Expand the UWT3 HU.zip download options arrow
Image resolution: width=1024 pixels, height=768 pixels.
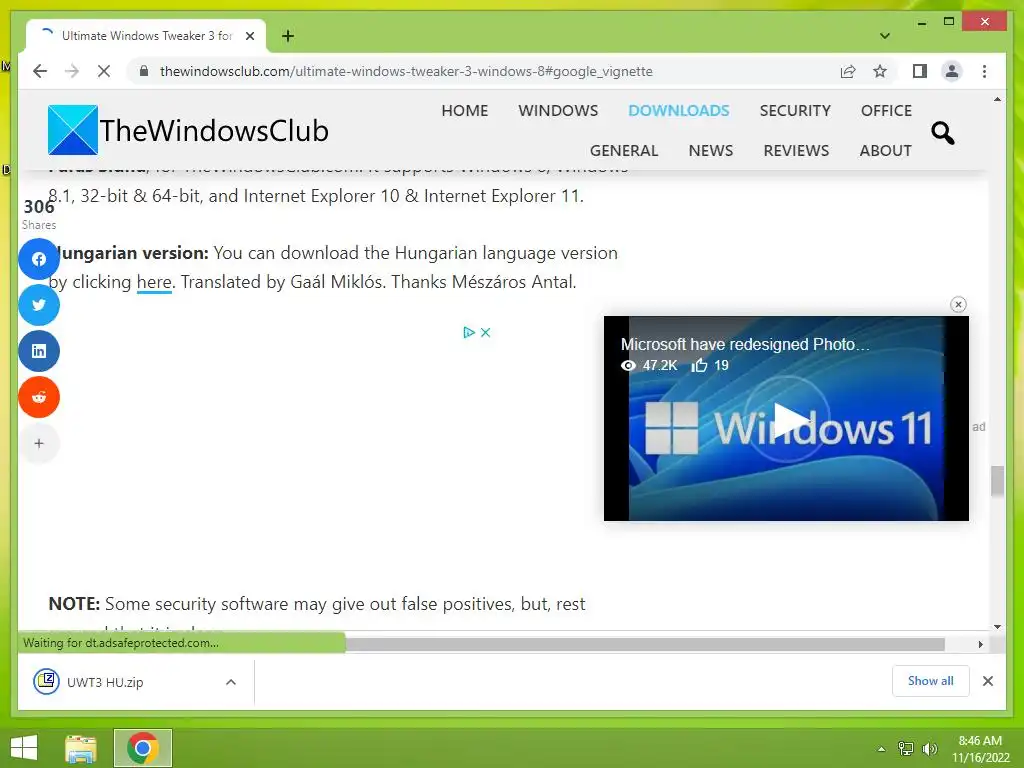pos(231,682)
